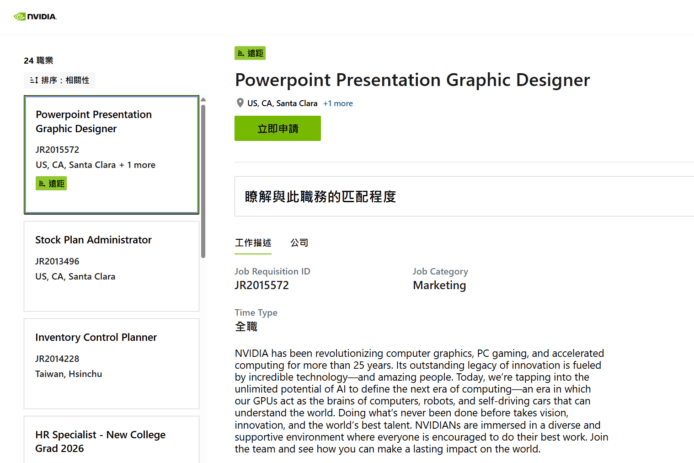Click JR2013496 in the Stock Plan card
Viewport: 694px width, 463px height.
click(57, 261)
